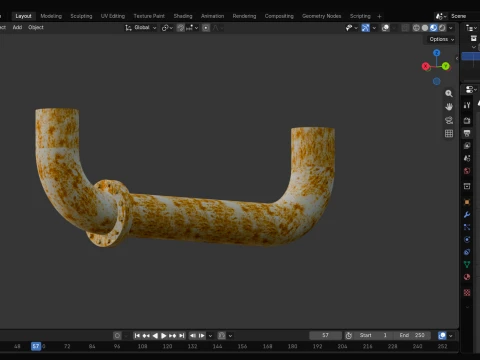This screenshot has width=480, height=360.
Task: Click the use preview range clock icon
Action: 349,335
